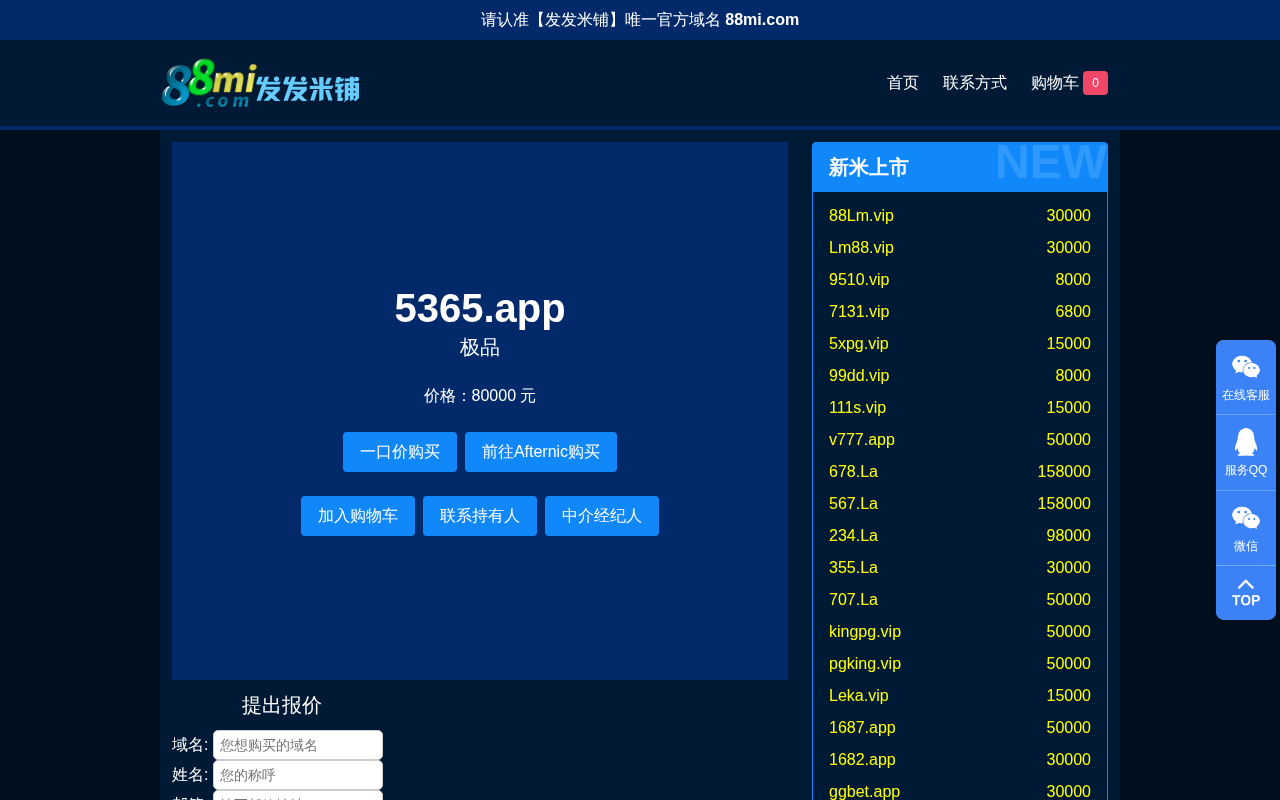
Task: Open 联系方式 in the navigation
Action: point(975,83)
